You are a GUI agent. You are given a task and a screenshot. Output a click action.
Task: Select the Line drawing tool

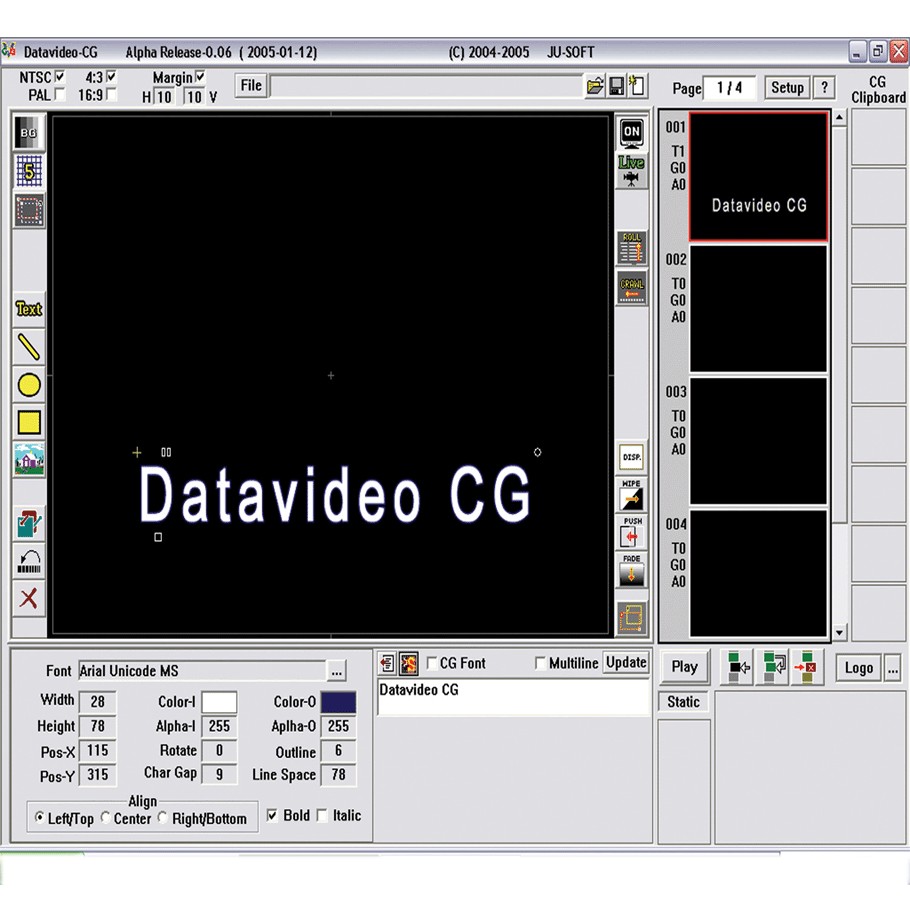pos(27,347)
